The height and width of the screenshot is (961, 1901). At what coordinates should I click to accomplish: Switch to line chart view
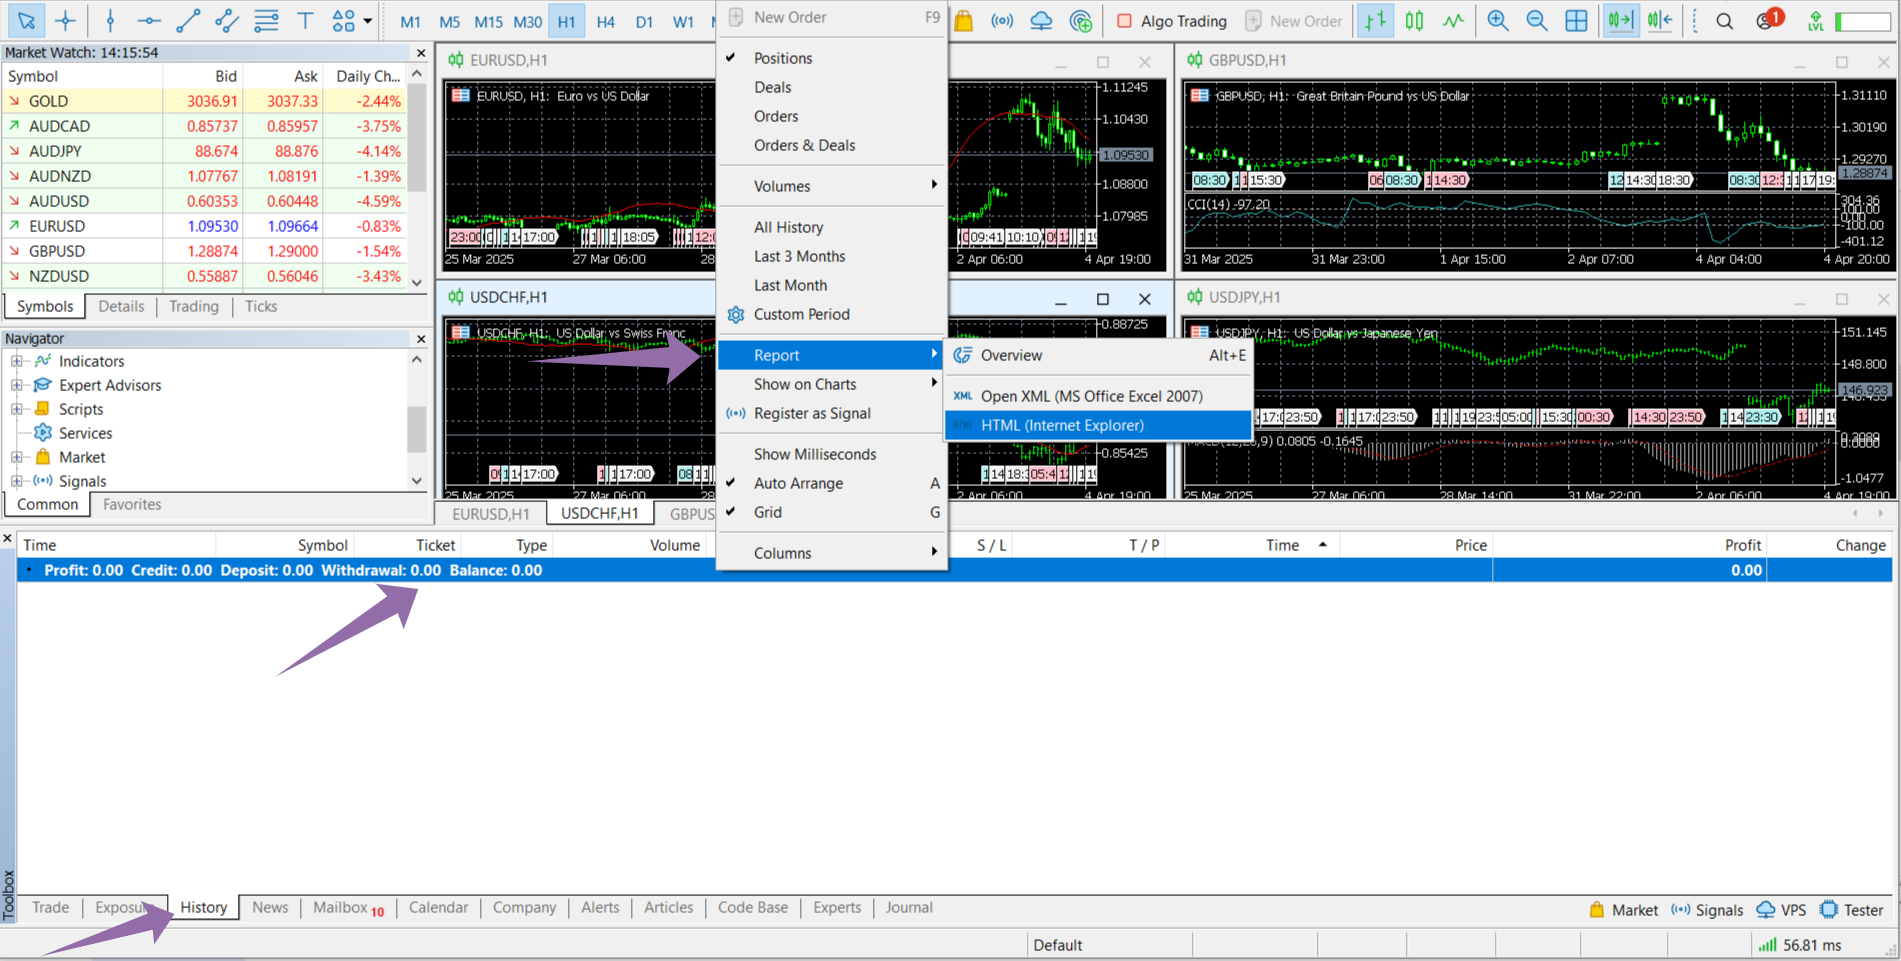tap(1453, 21)
